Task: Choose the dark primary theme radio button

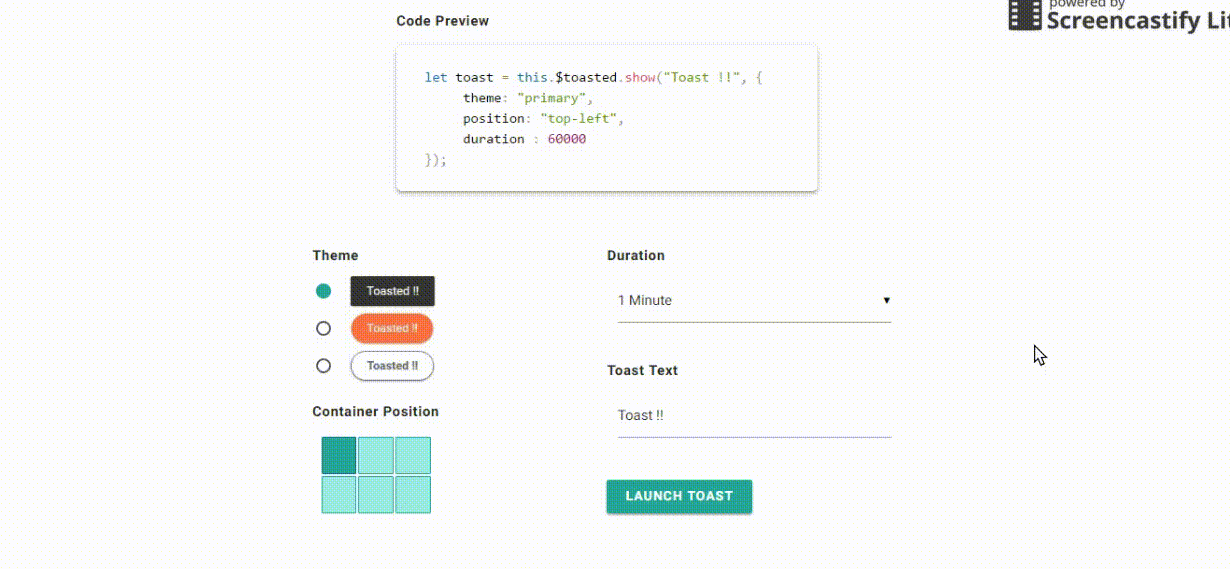Action: tap(323, 291)
